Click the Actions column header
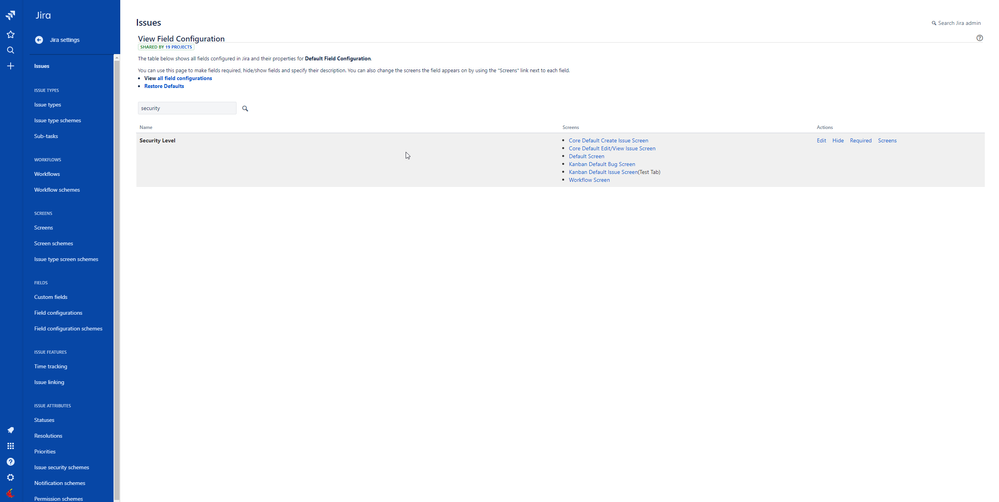 click(825, 127)
